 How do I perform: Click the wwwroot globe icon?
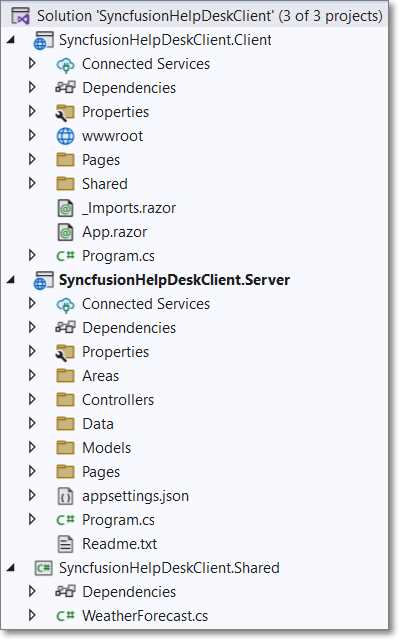pyautogui.click(x=65, y=136)
